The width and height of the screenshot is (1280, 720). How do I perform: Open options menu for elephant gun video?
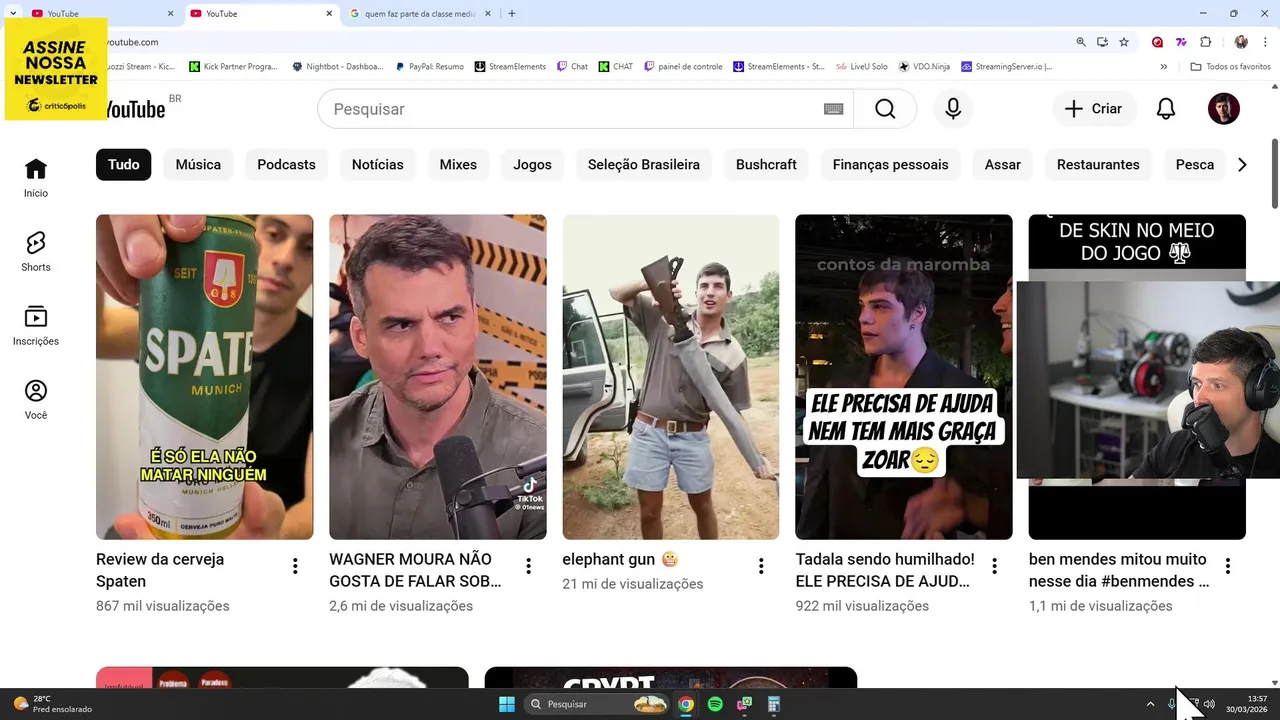coord(761,567)
